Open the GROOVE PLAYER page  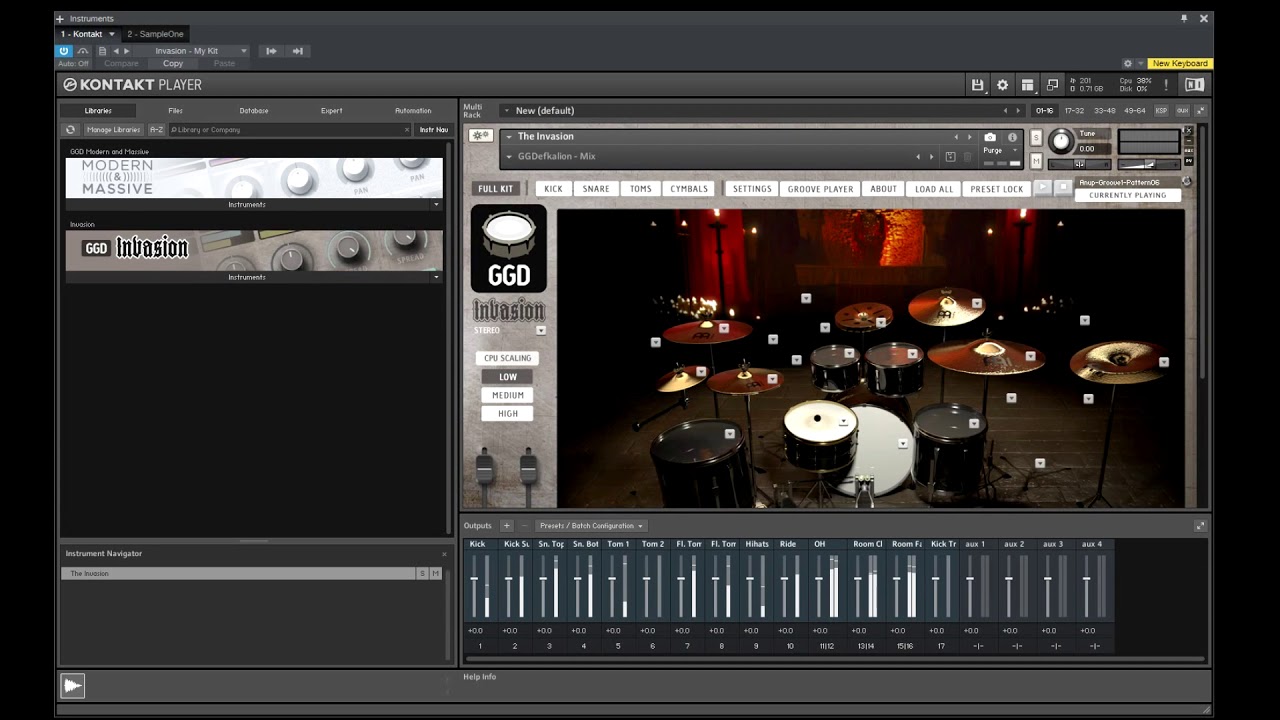(820, 189)
